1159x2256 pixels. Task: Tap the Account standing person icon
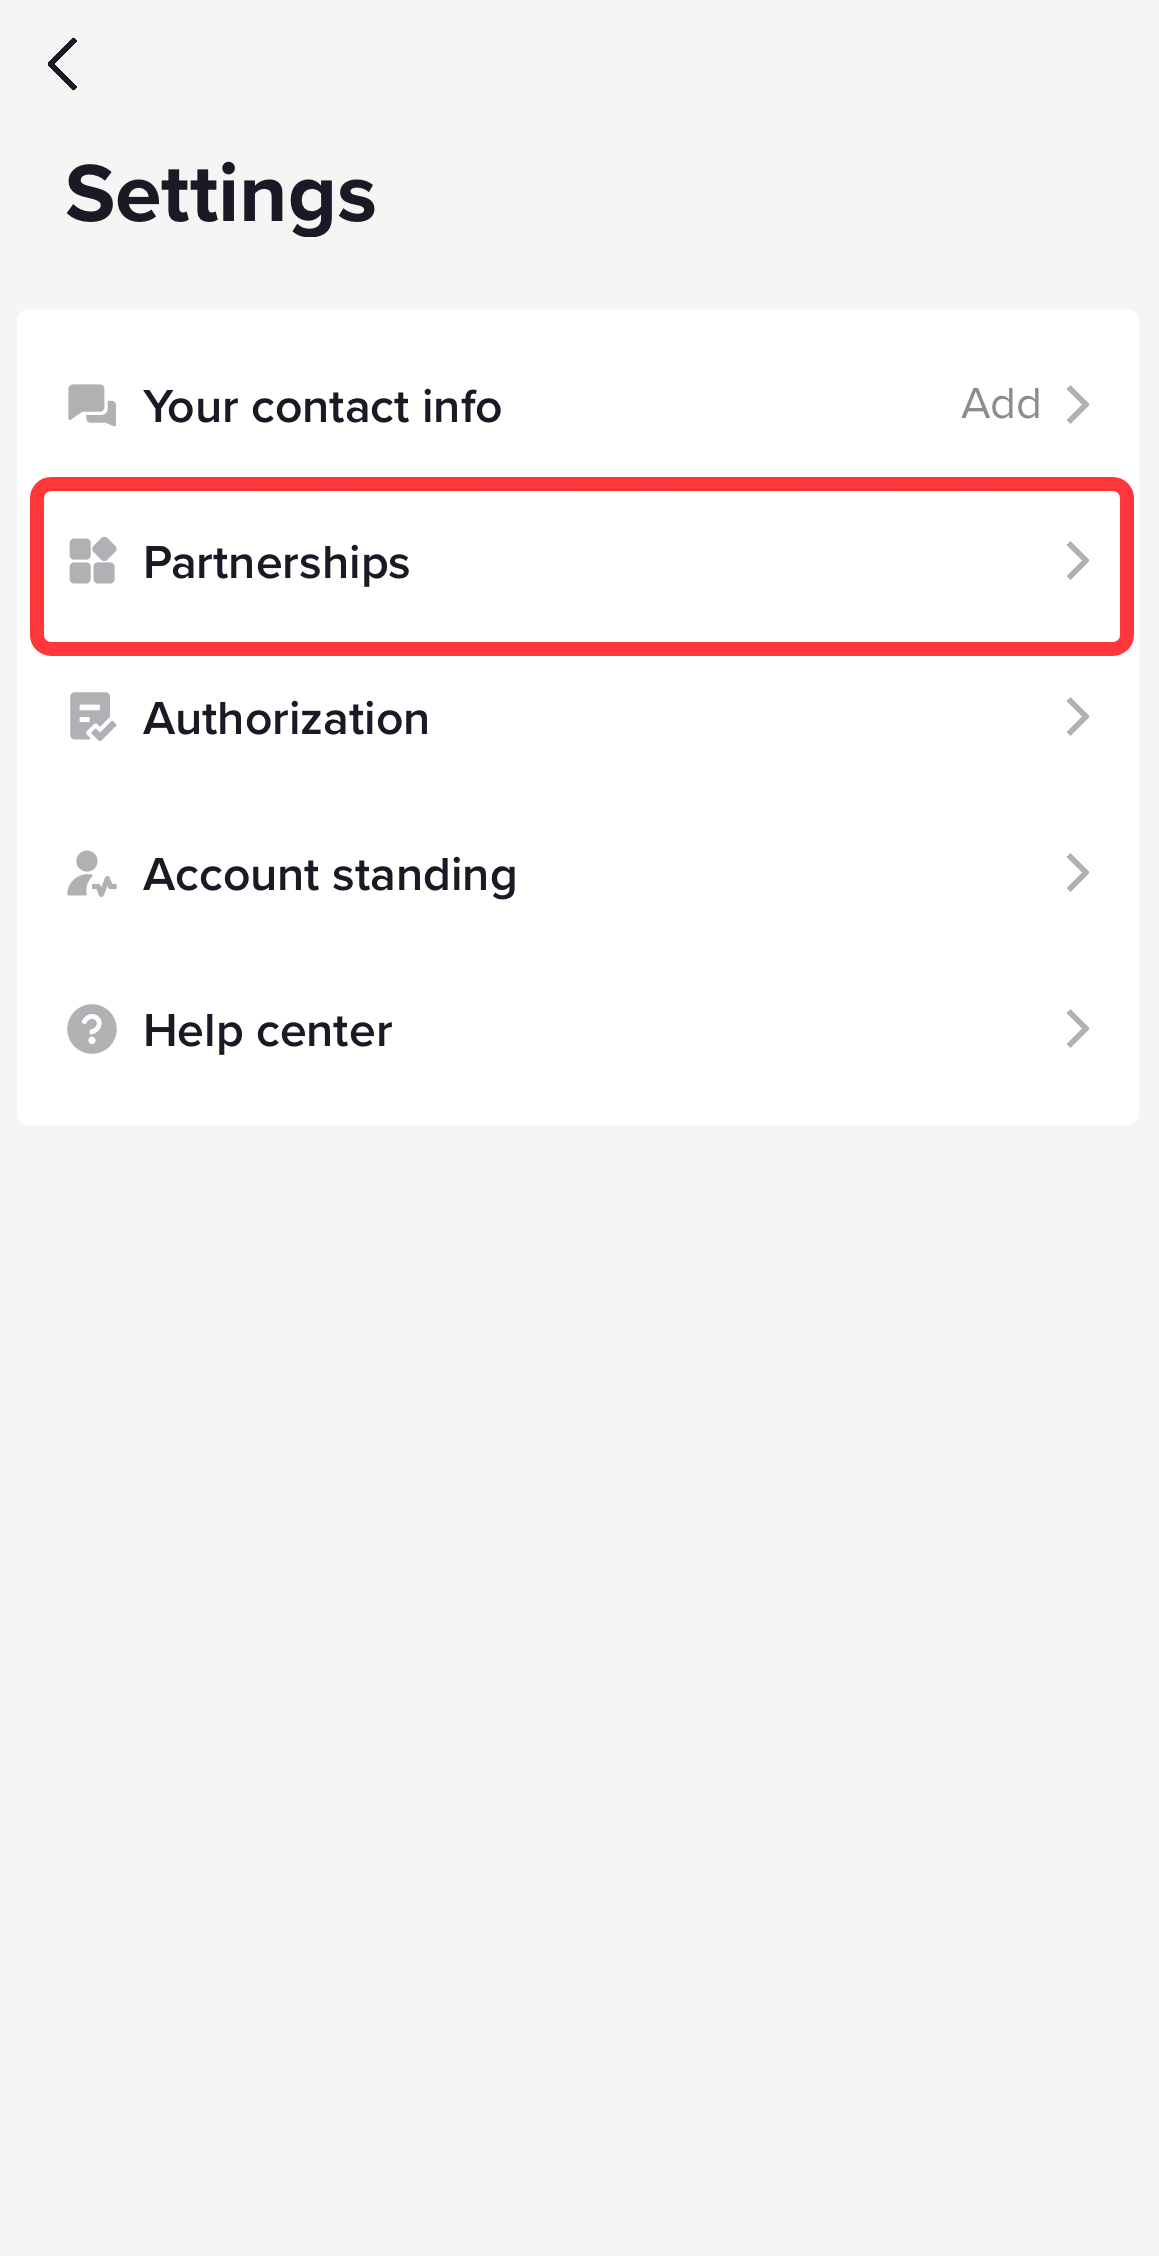click(92, 873)
